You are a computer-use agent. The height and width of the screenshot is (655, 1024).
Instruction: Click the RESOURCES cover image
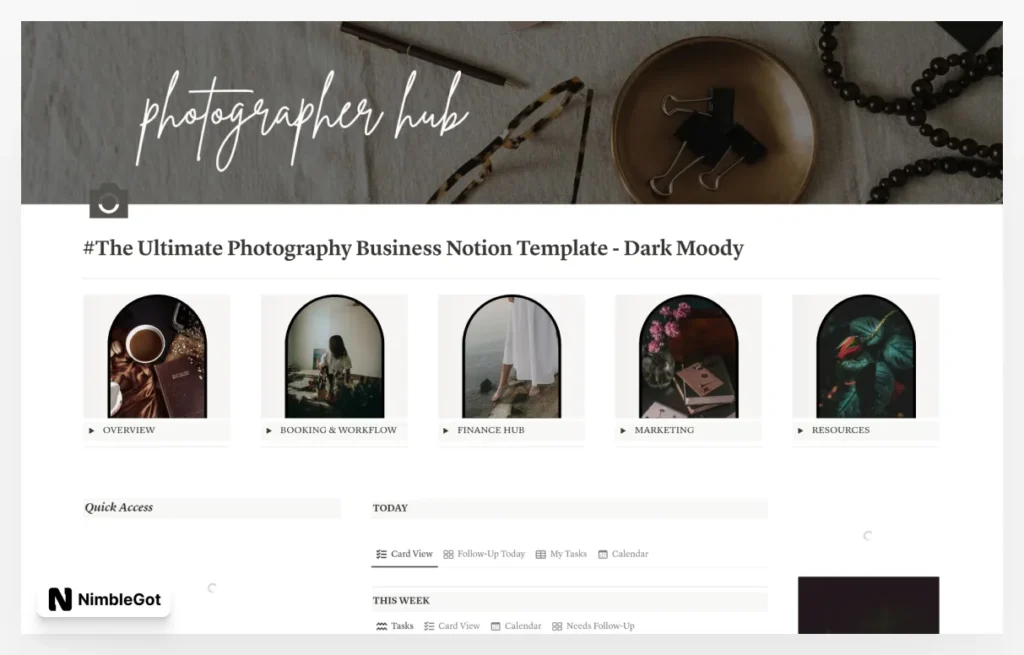click(x=865, y=355)
